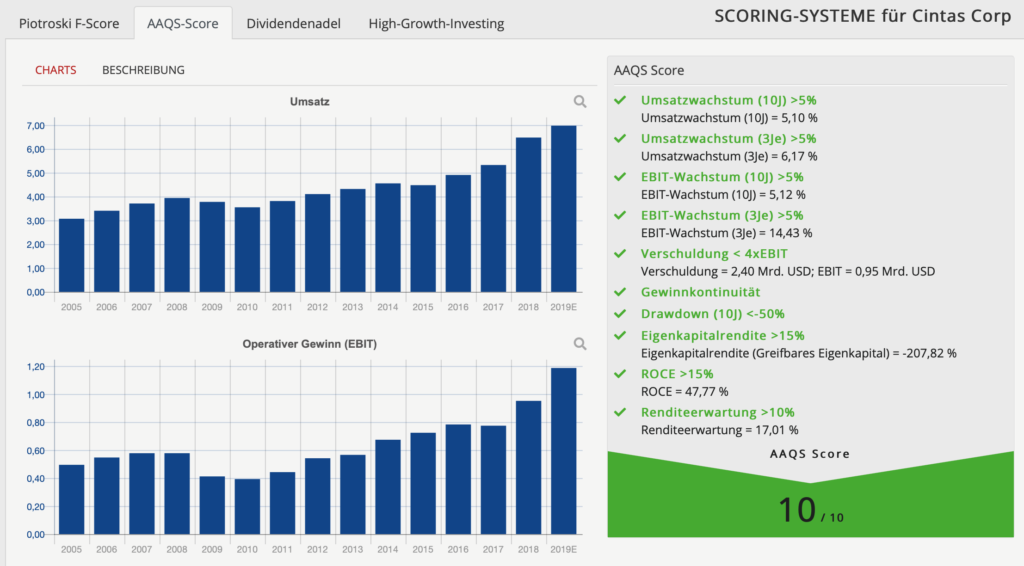Magnify the Umsatz chart with the search icon
This screenshot has width=1024, height=566.
point(580,101)
